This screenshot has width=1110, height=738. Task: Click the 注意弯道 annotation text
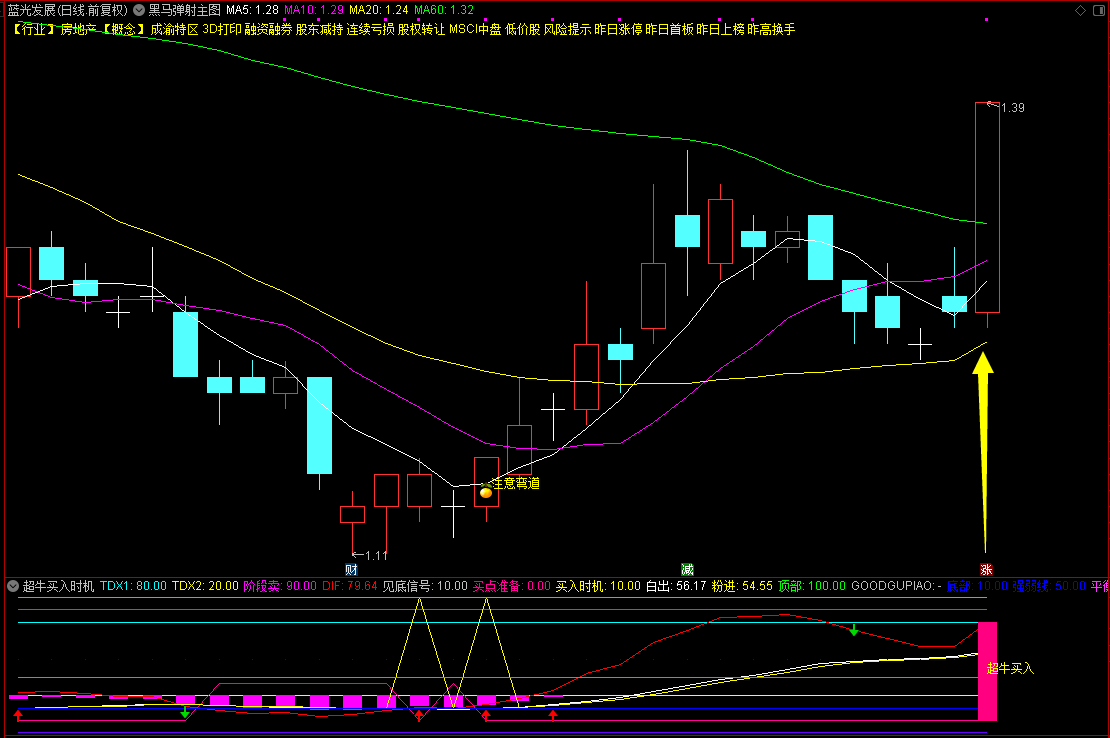[517, 483]
